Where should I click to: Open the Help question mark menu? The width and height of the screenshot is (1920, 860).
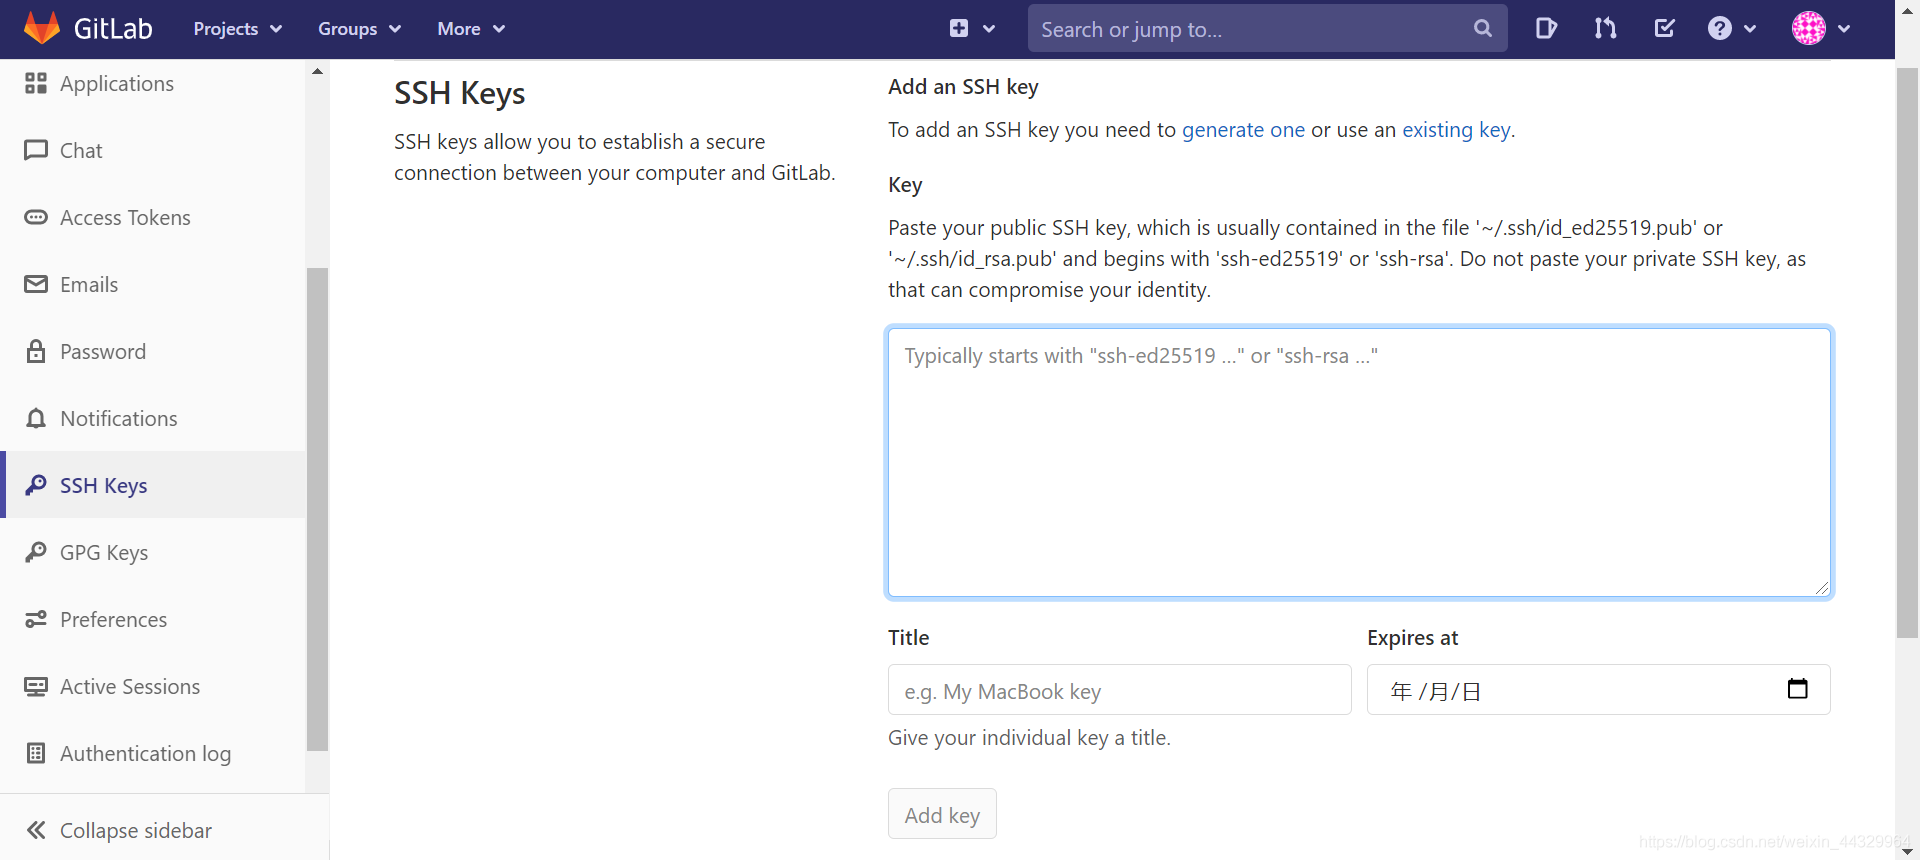1731,28
